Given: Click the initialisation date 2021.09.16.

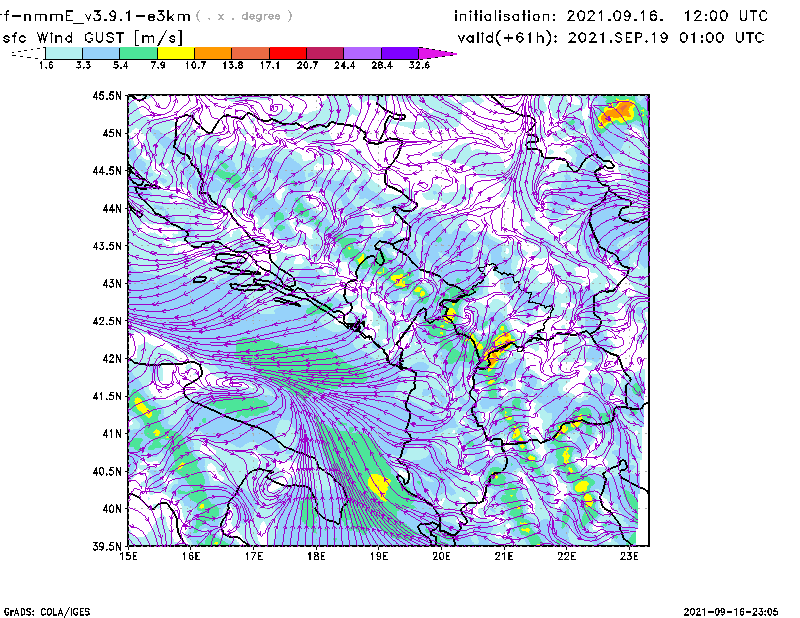Looking at the screenshot, I should coord(615,16).
